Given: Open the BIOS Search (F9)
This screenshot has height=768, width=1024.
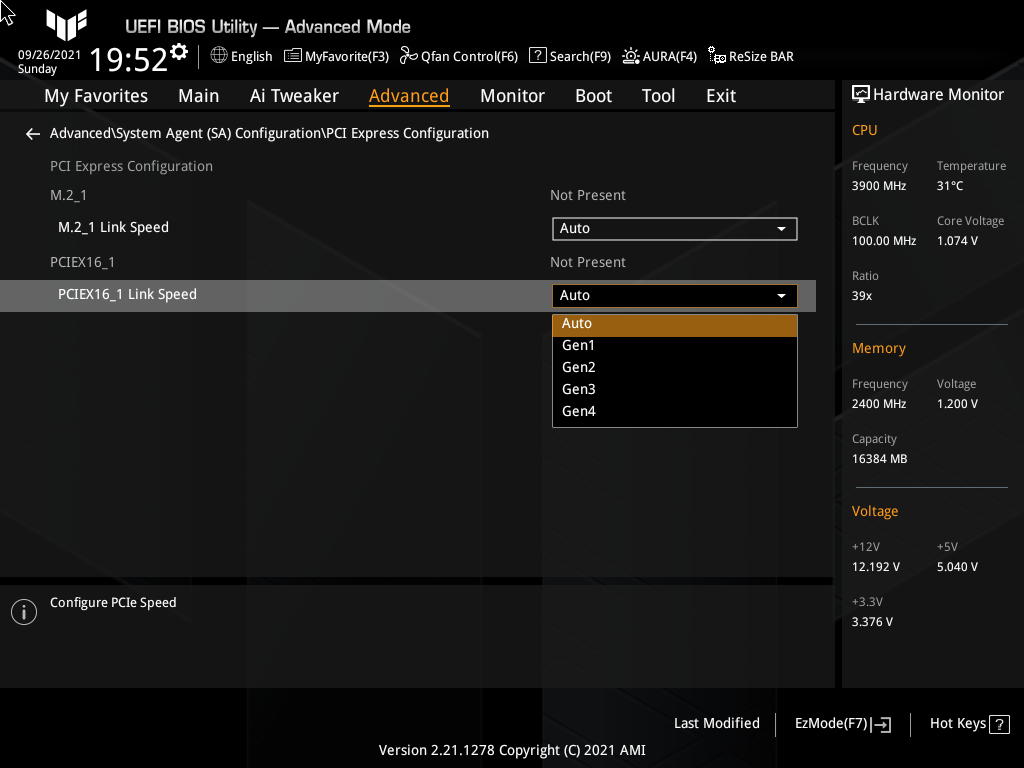Looking at the screenshot, I should [569, 56].
